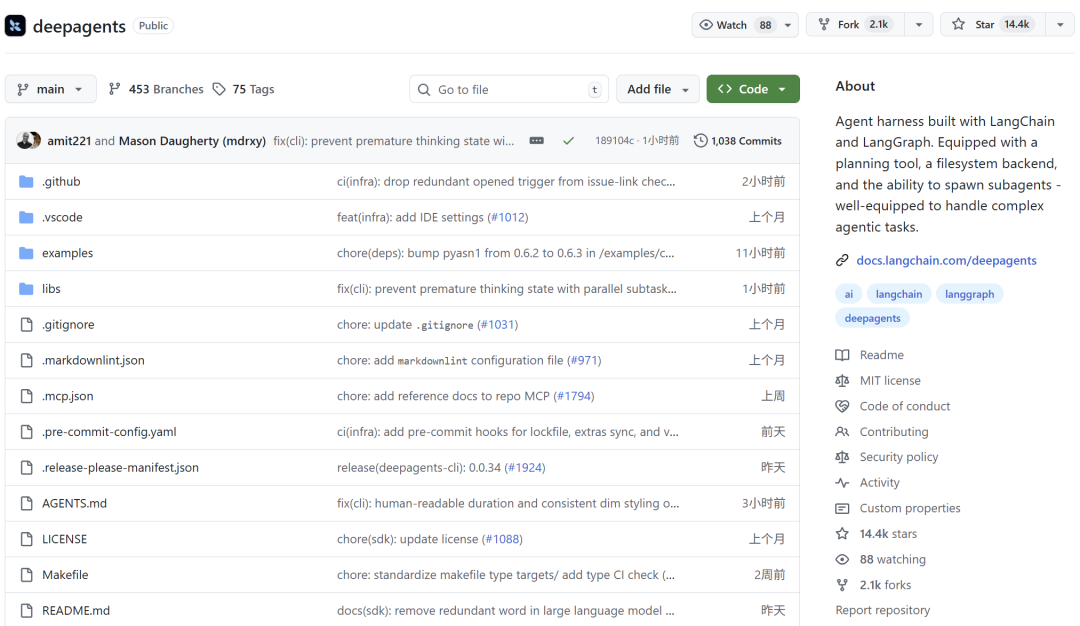Open the green Code dropdown
The image size is (1080, 626).
point(752,89)
